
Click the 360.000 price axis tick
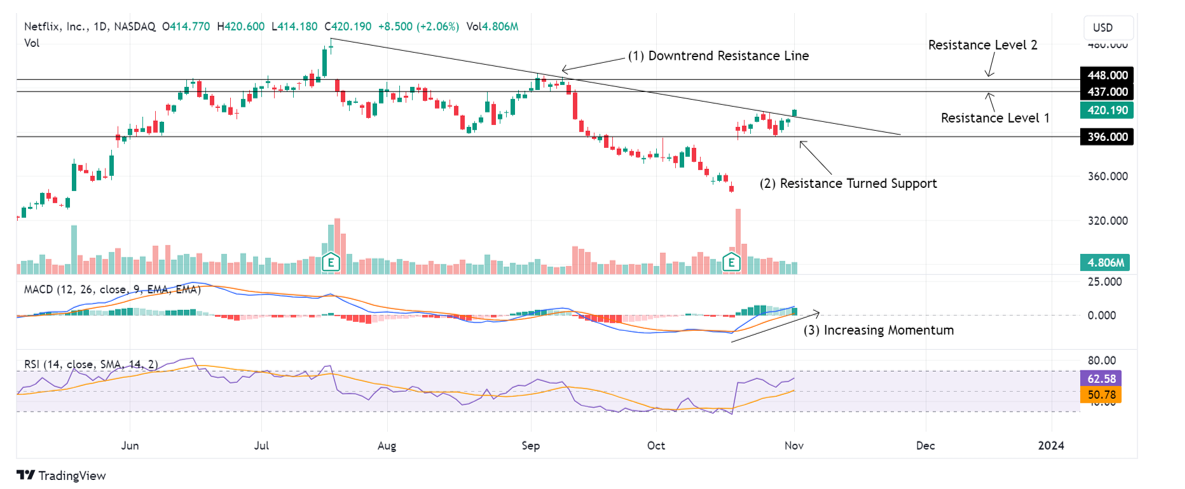[x=1109, y=176]
